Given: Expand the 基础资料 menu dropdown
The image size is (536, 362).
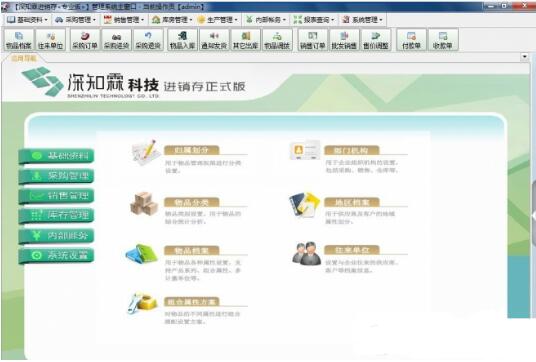Looking at the screenshot, I should (27, 20).
